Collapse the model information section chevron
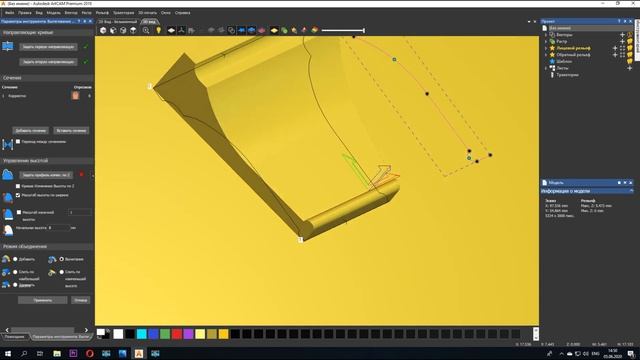640x360 pixels. (x=631, y=191)
